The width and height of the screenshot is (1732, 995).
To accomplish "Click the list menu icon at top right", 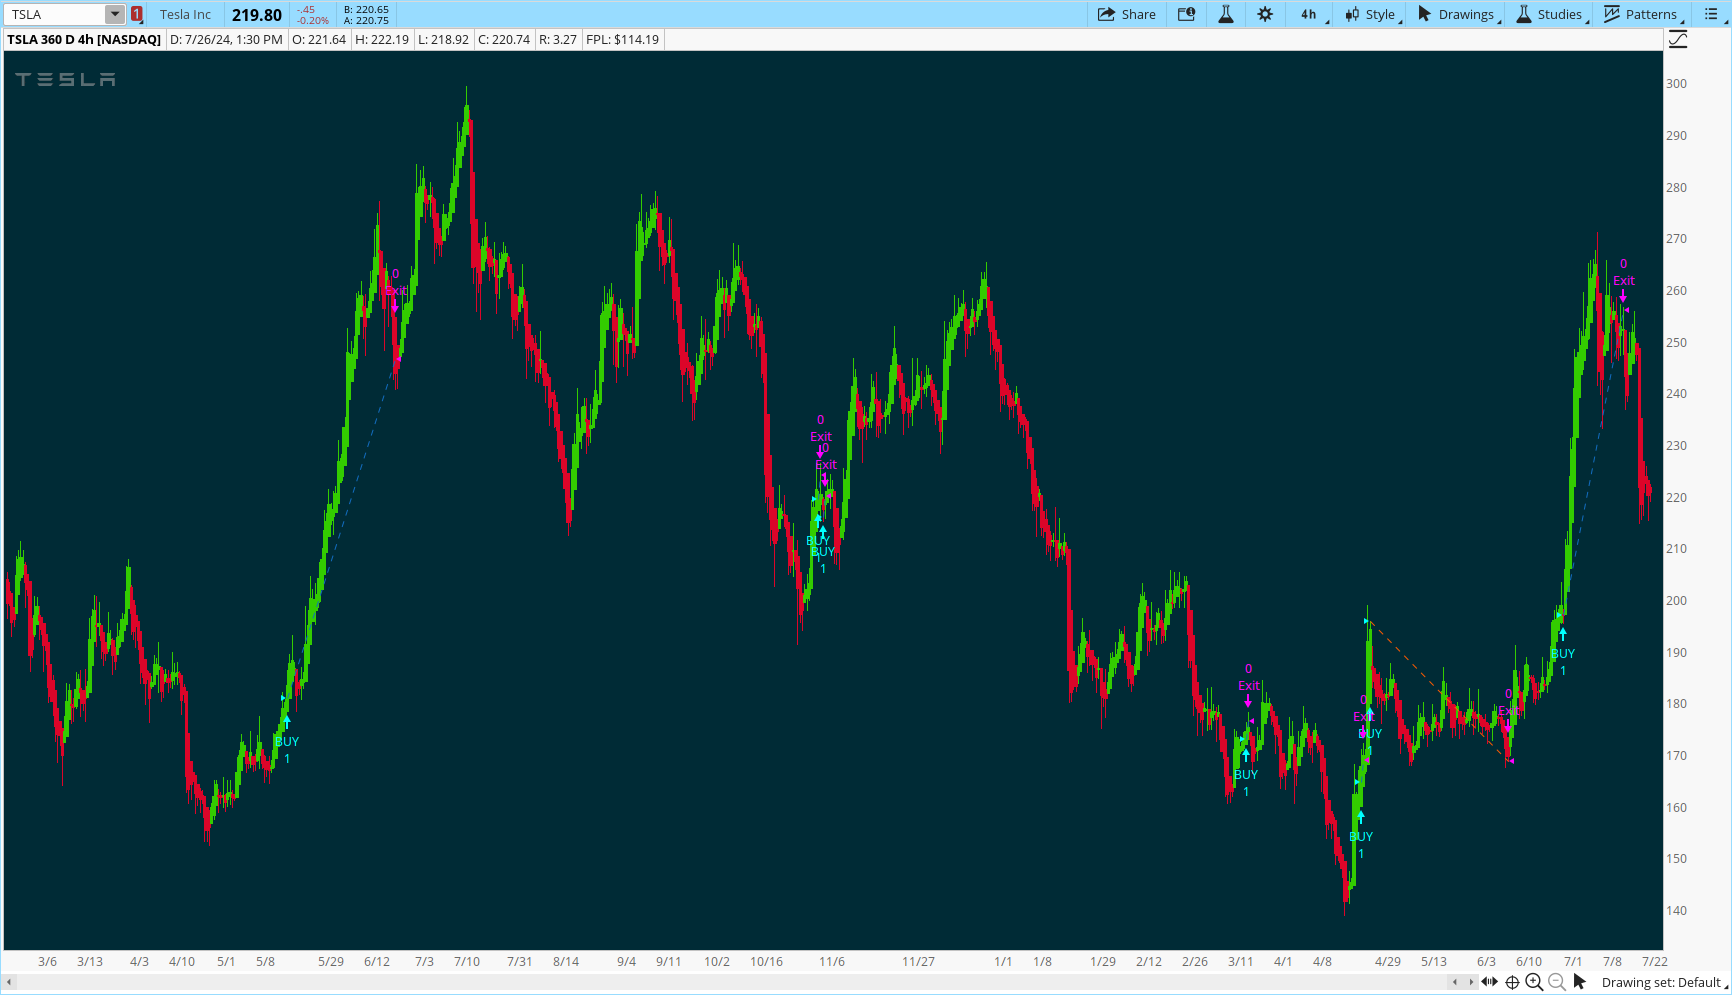I will [x=1710, y=14].
